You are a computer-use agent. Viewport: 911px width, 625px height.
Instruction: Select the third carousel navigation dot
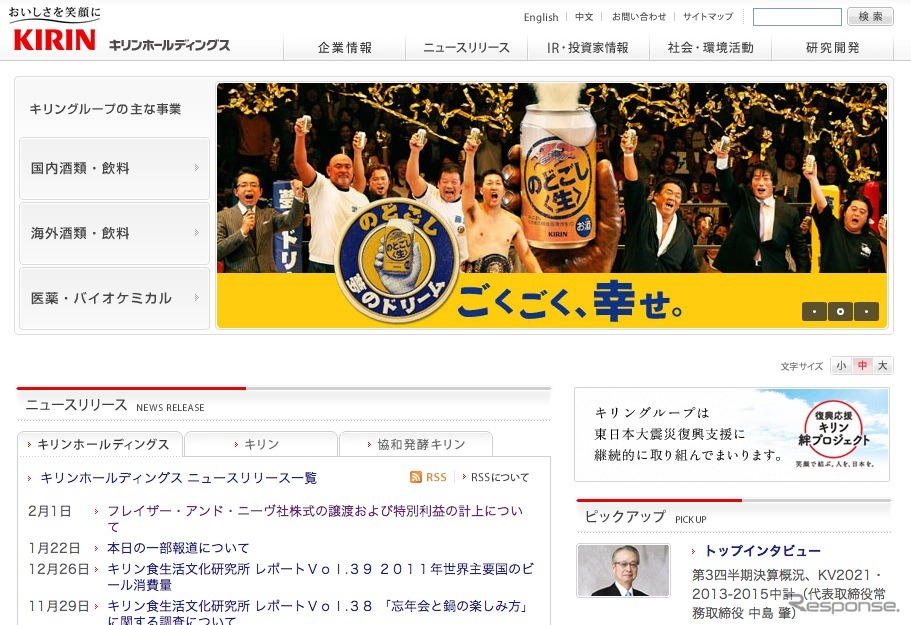click(866, 311)
